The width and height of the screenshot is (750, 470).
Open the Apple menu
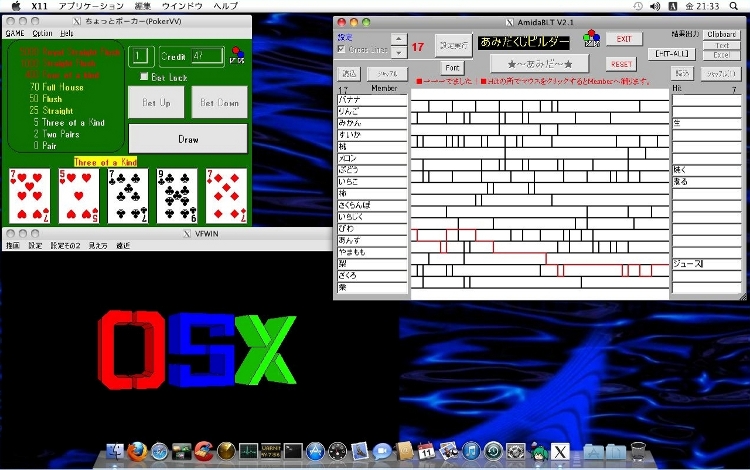16,6
